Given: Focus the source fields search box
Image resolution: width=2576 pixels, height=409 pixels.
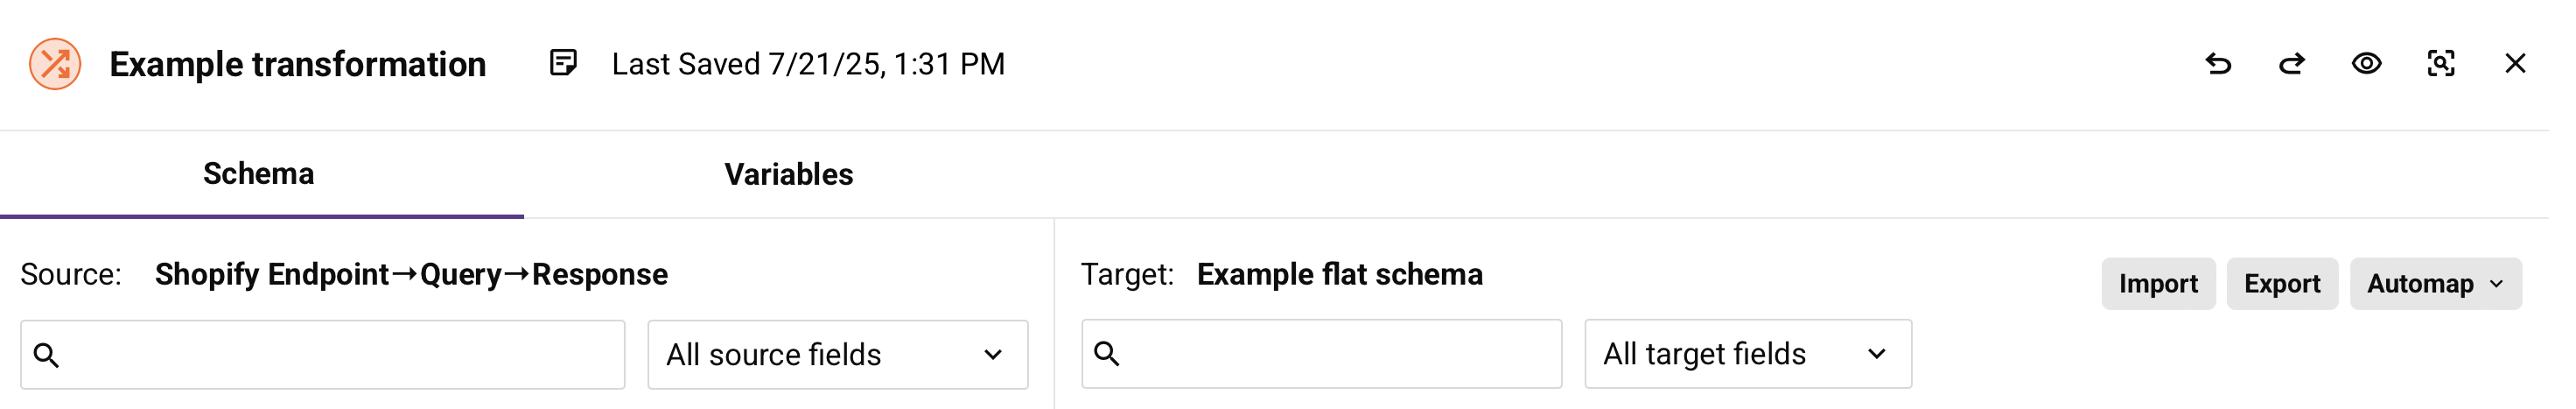Looking at the screenshot, I should [340, 355].
